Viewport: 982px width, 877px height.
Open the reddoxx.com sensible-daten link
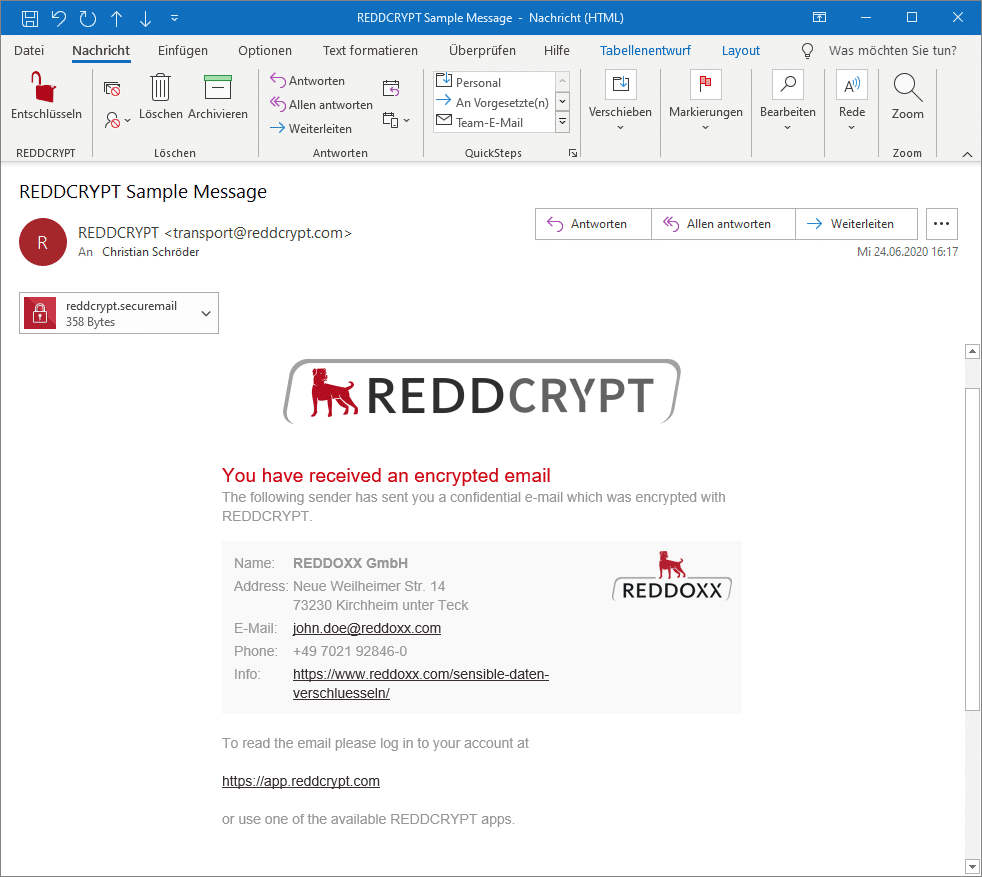(421, 683)
